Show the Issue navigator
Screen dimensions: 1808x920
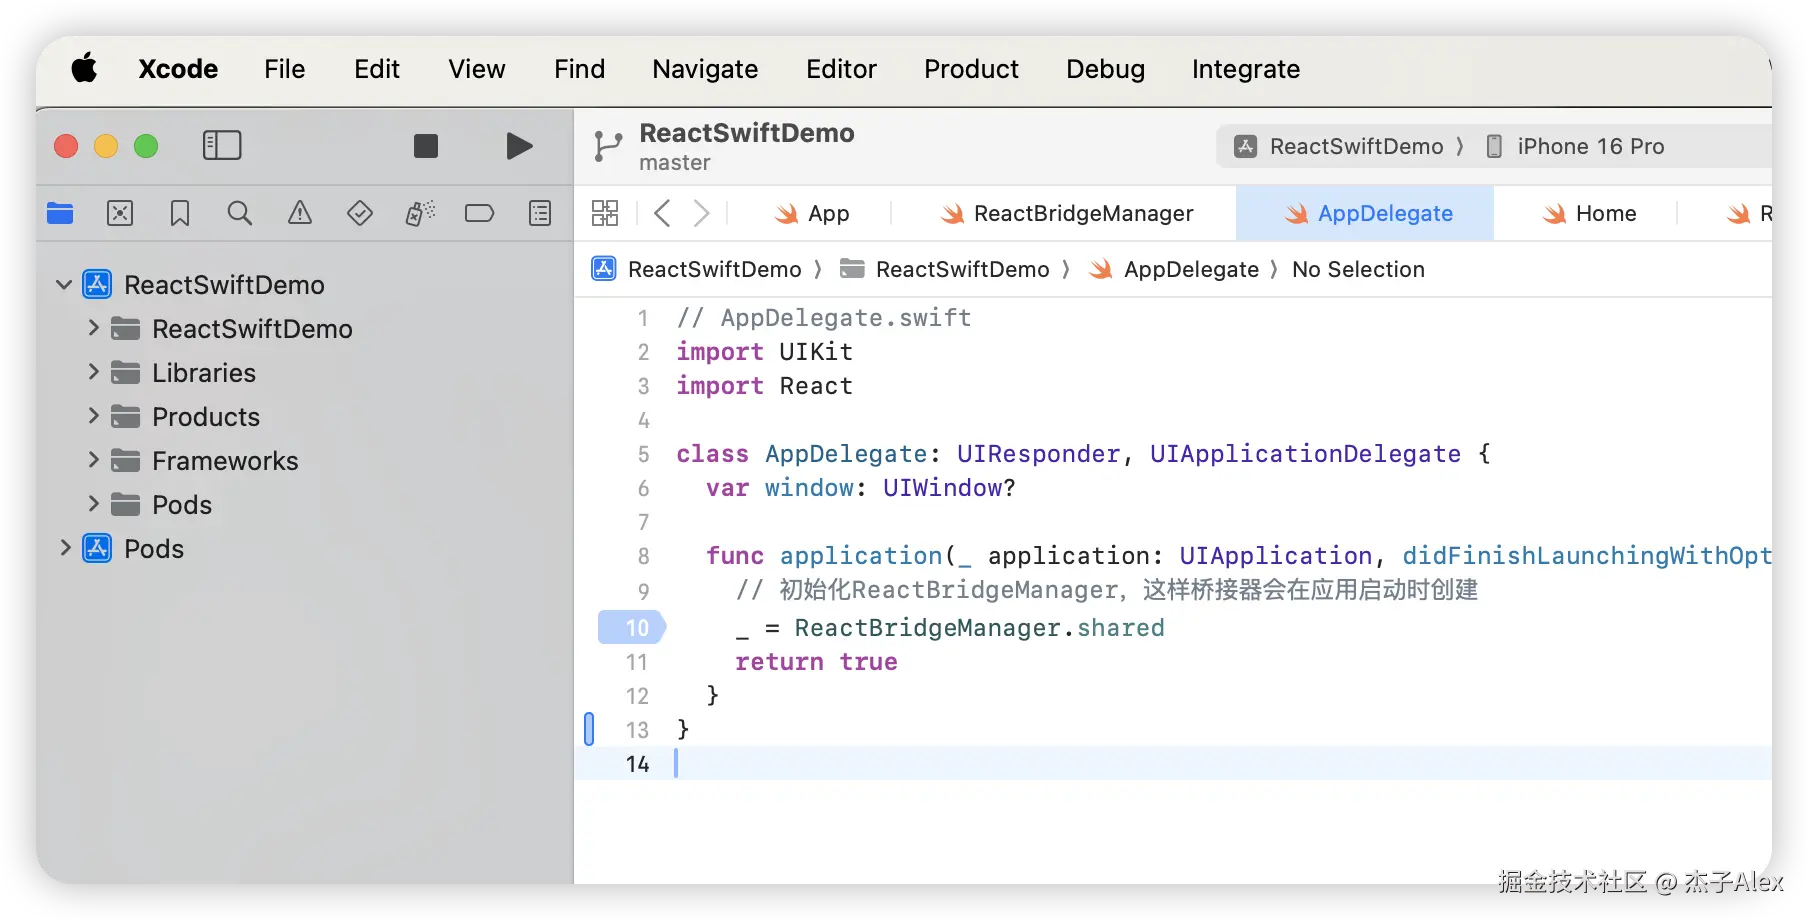click(300, 213)
